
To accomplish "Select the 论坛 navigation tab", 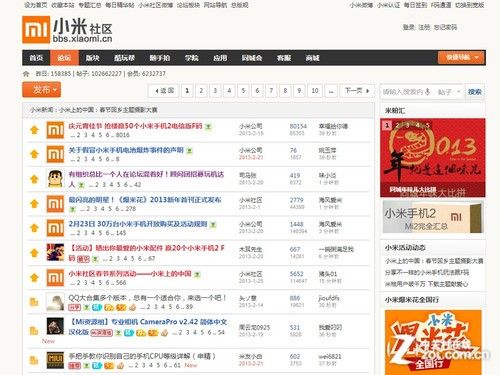I will coord(64,58).
